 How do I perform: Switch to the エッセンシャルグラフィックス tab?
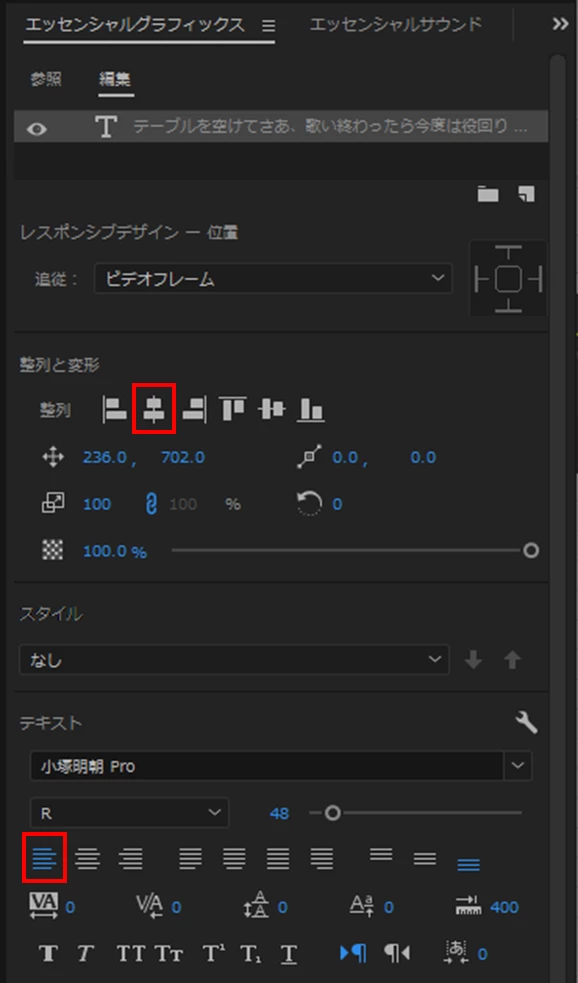[134, 25]
